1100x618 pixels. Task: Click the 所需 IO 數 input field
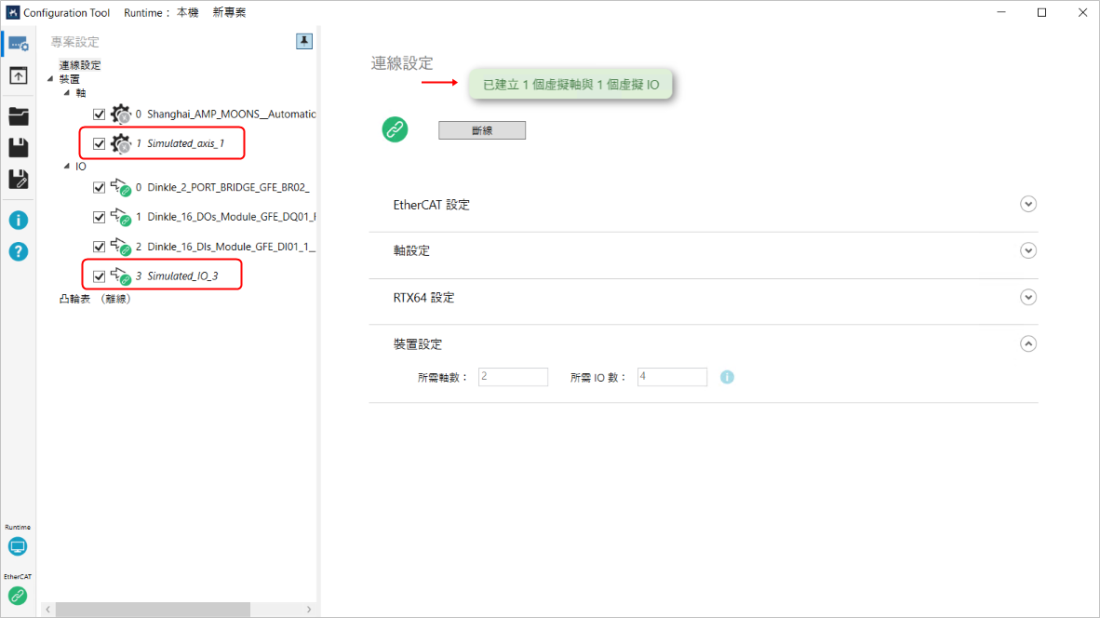point(672,377)
